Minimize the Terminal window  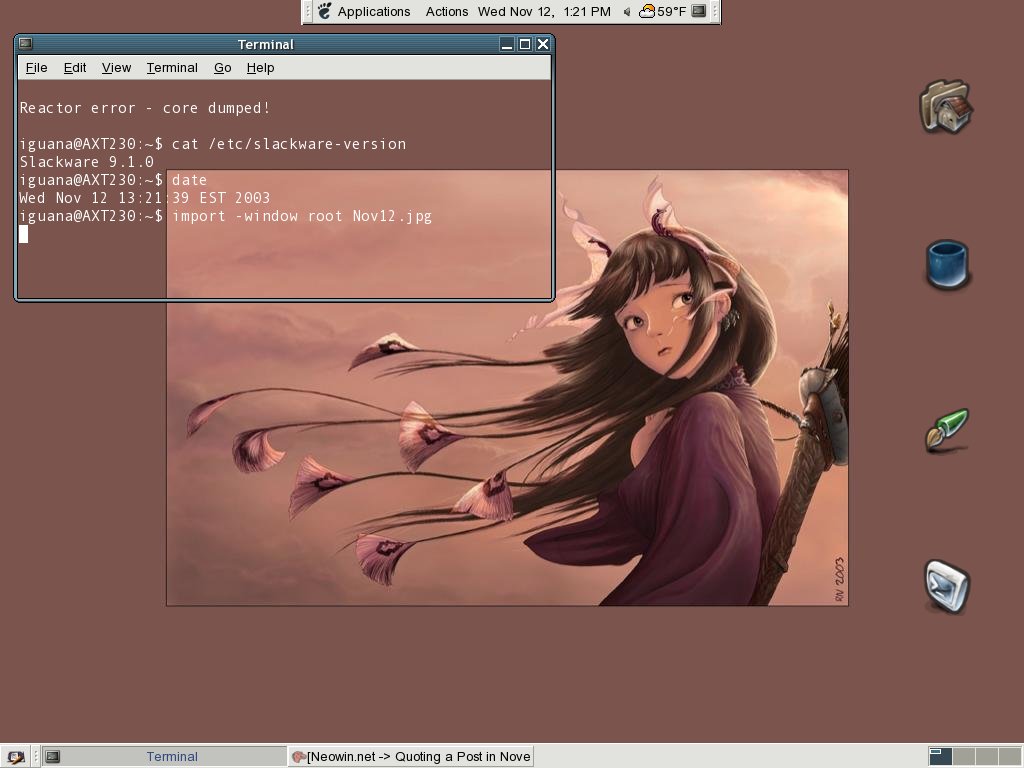(x=507, y=44)
